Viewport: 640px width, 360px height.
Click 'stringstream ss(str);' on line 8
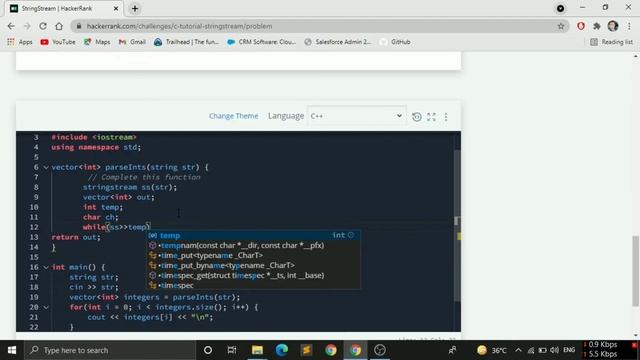coord(130,187)
